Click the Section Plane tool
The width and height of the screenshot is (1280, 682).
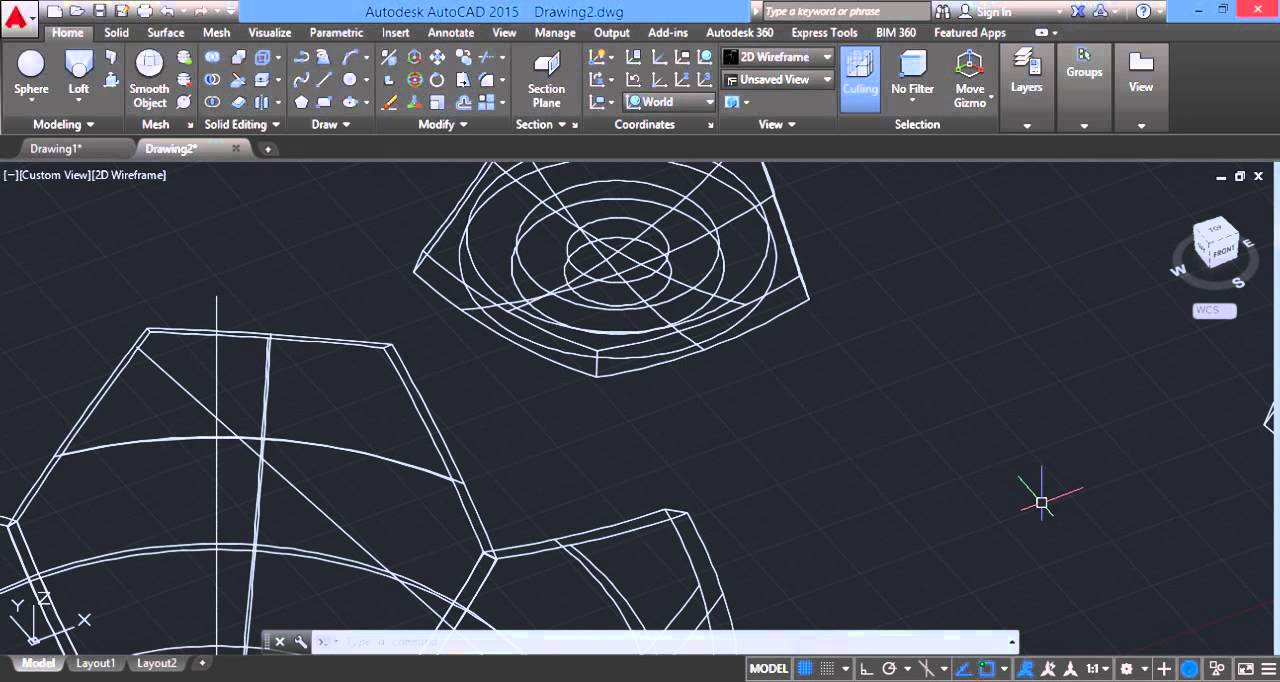[546, 78]
